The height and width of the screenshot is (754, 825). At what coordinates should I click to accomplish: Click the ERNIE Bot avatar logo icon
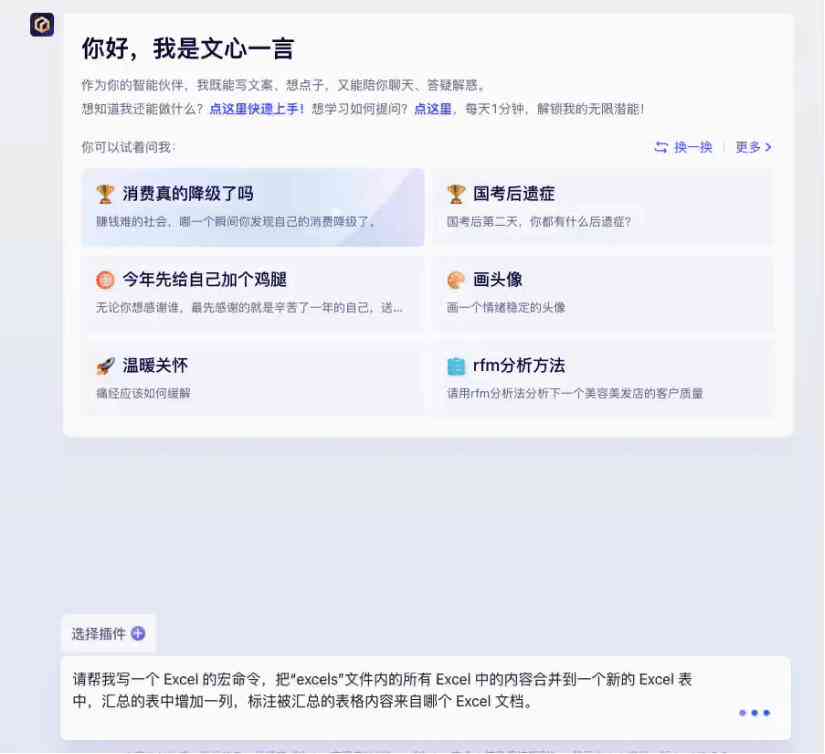[42, 25]
